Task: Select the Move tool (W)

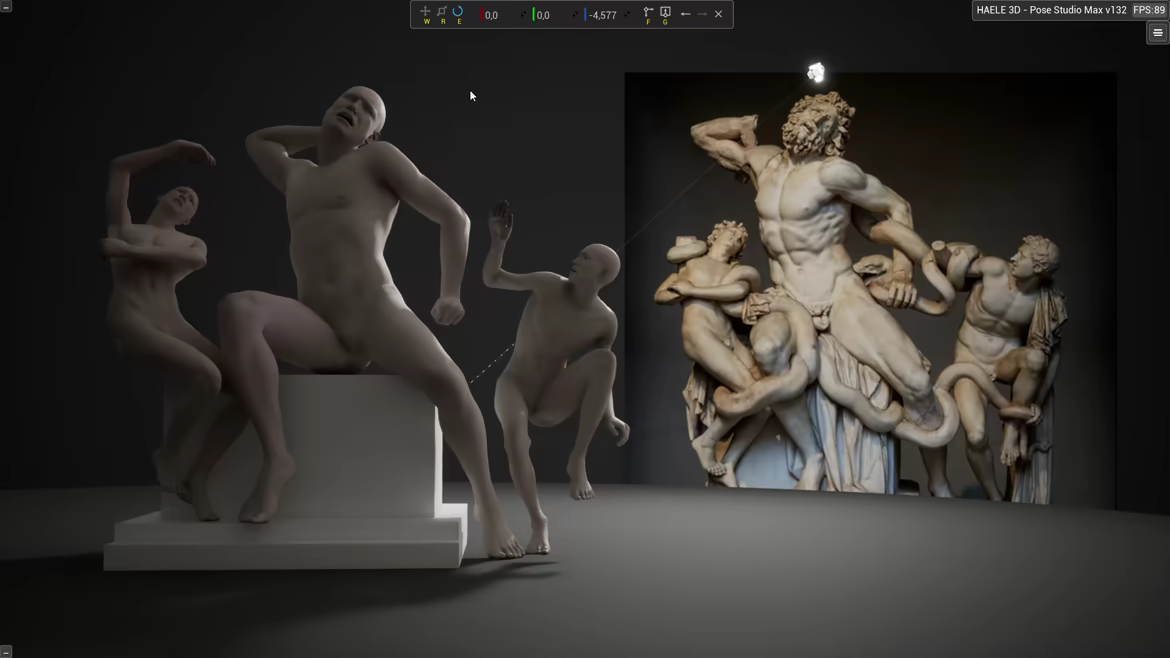Action: (x=425, y=12)
